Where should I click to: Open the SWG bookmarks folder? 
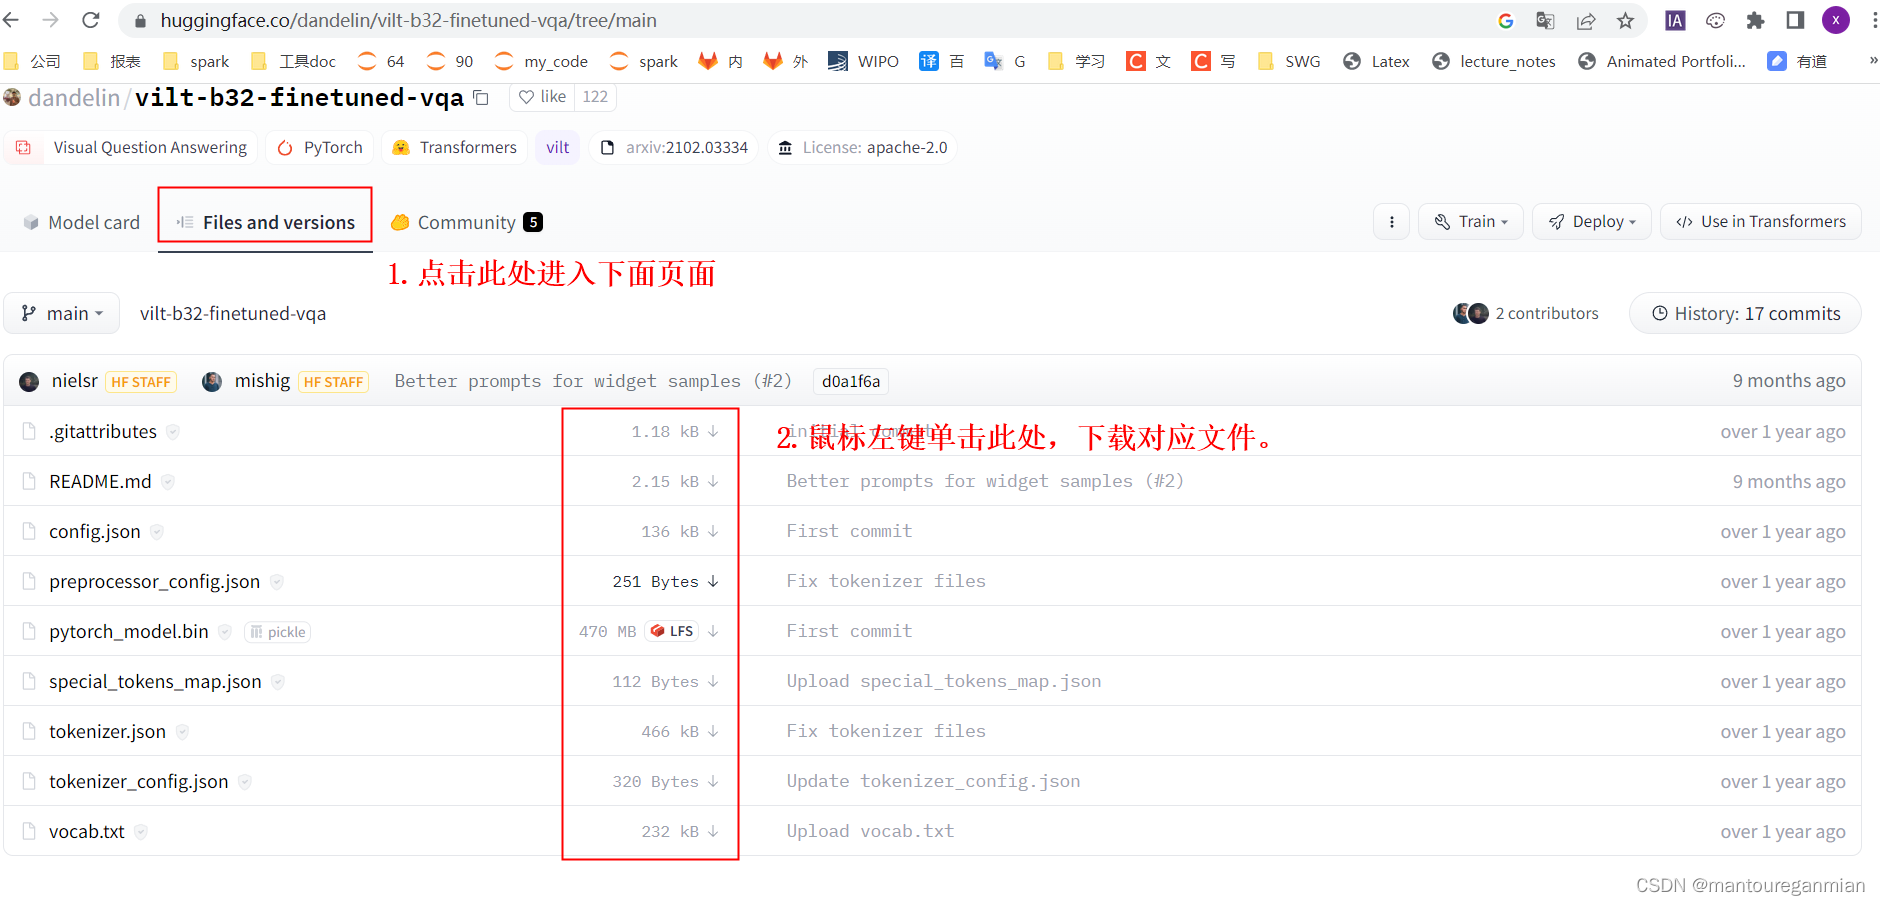click(1288, 61)
